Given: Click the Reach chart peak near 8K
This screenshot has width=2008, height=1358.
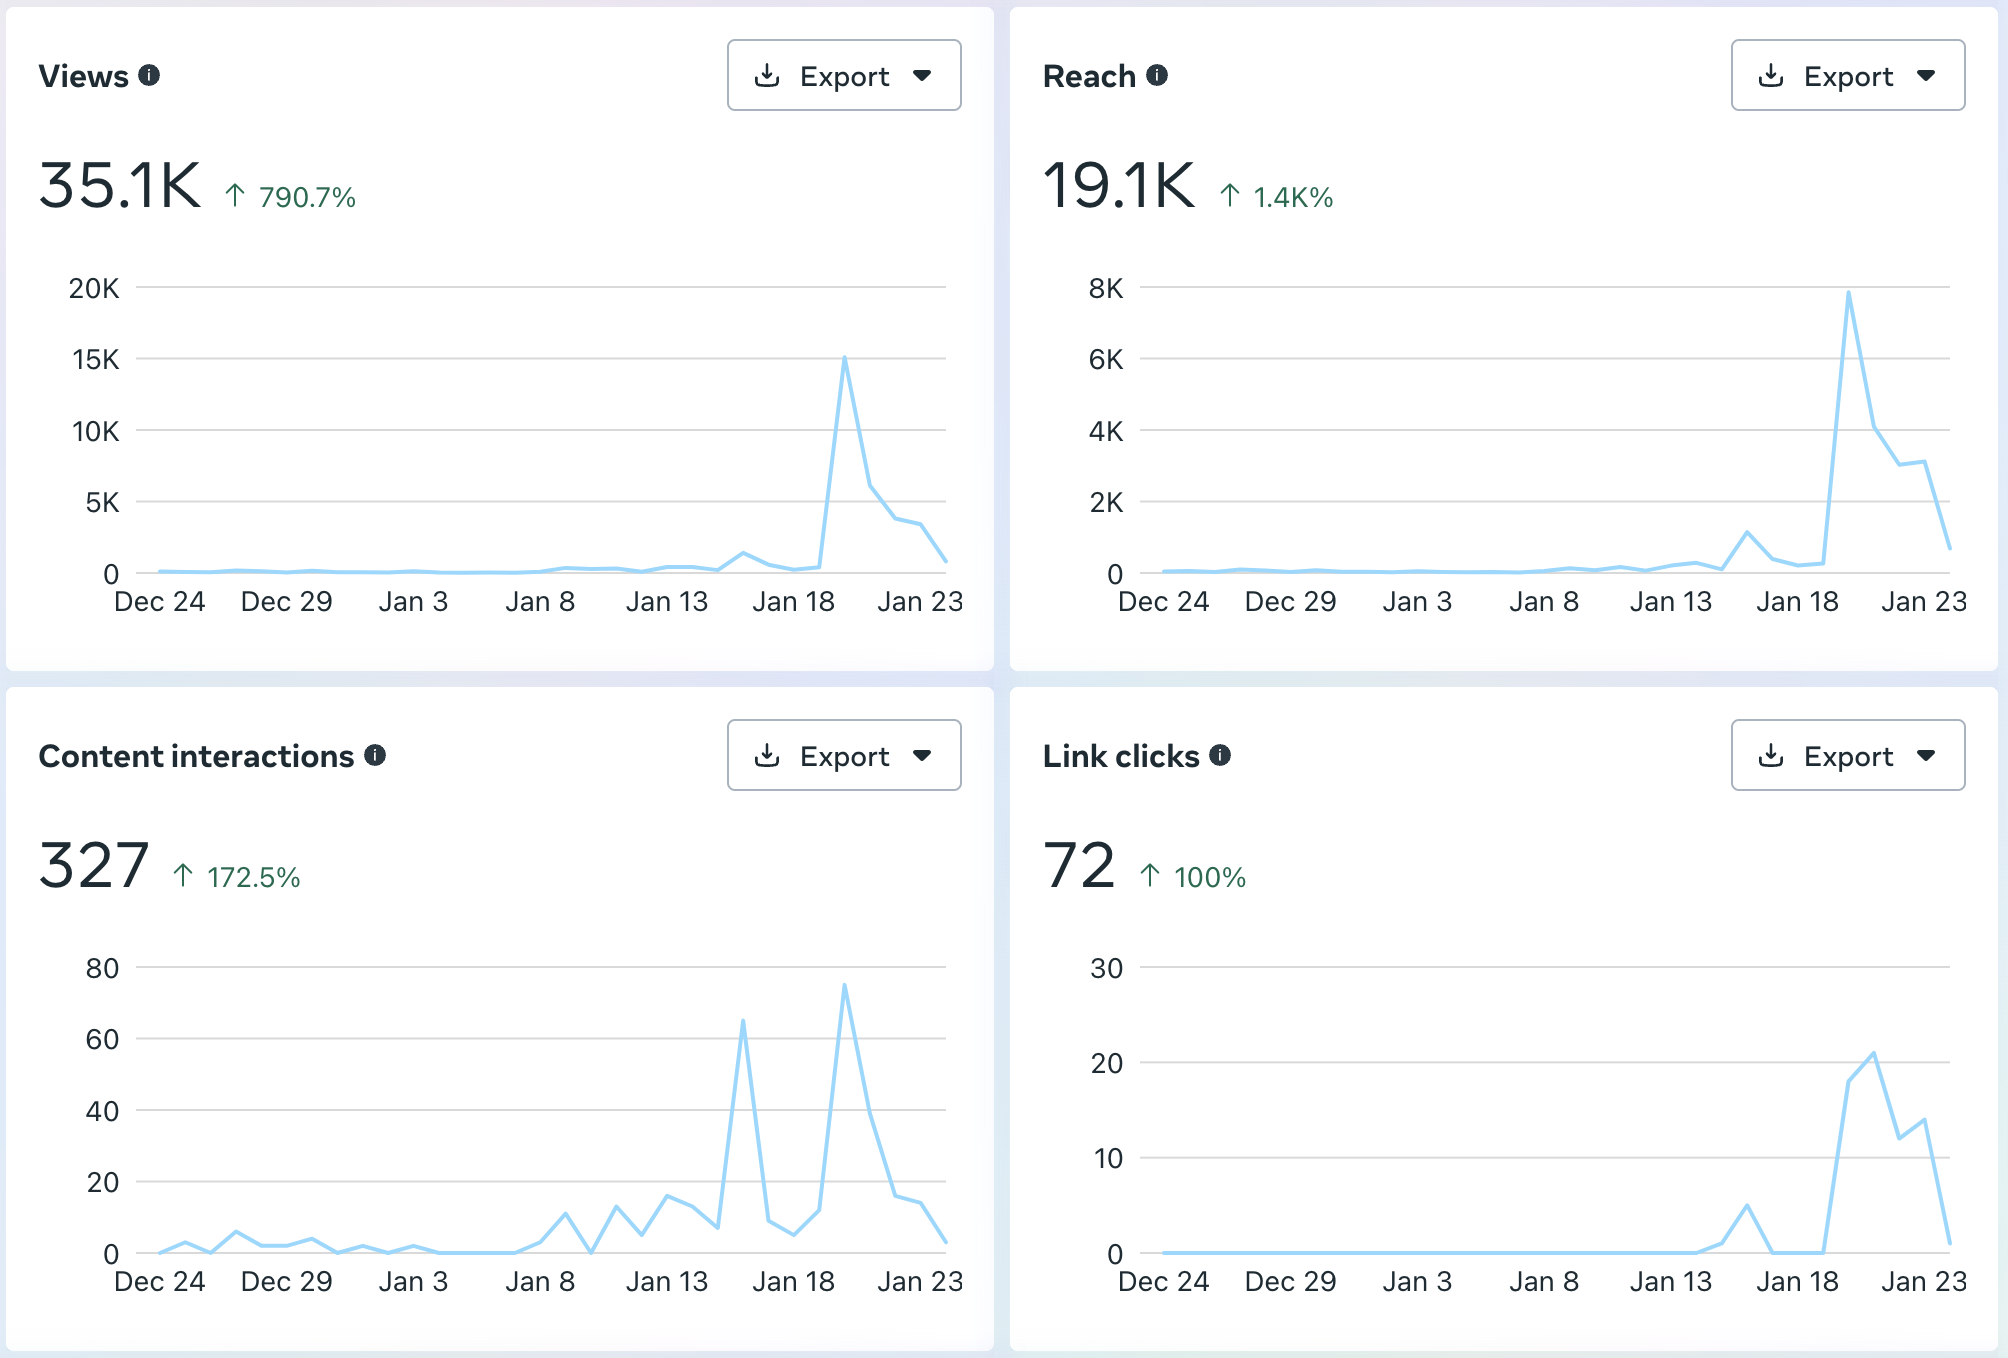Looking at the screenshot, I should click(1849, 293).
